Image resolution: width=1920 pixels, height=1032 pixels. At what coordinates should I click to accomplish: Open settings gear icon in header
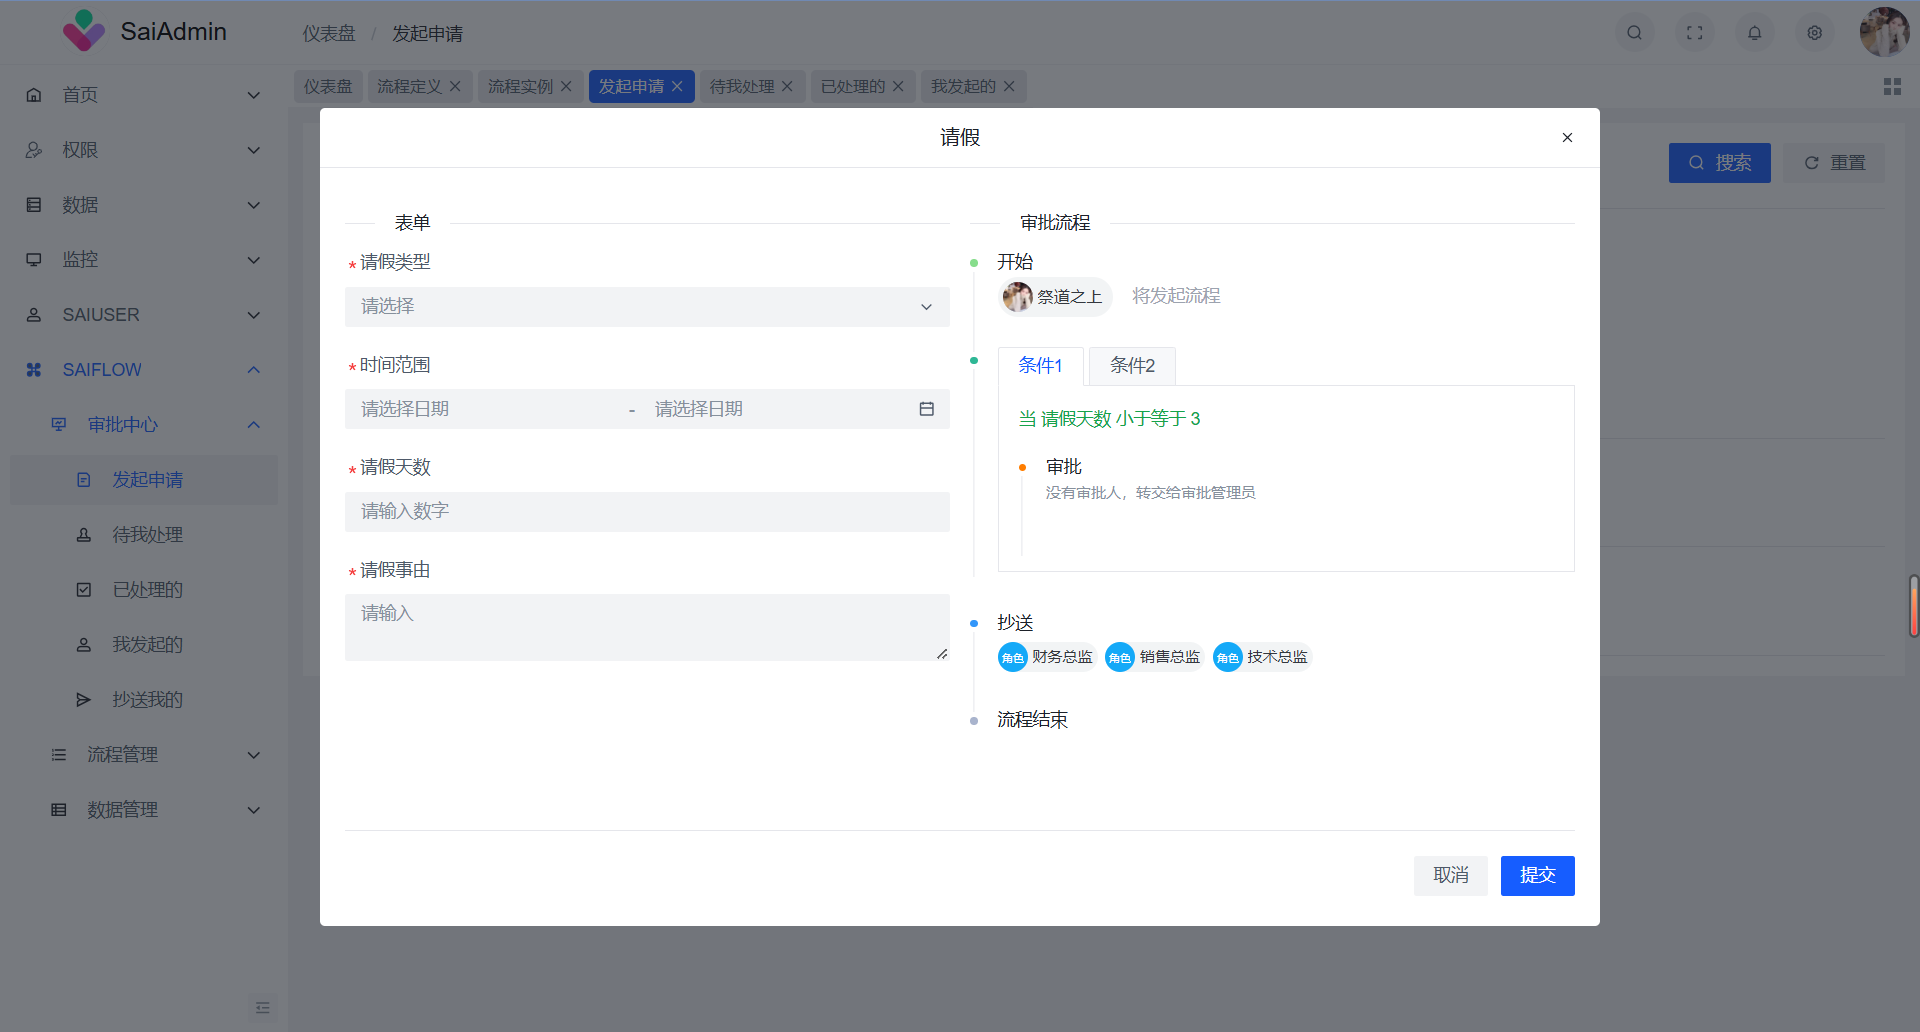pos(1814,33)
